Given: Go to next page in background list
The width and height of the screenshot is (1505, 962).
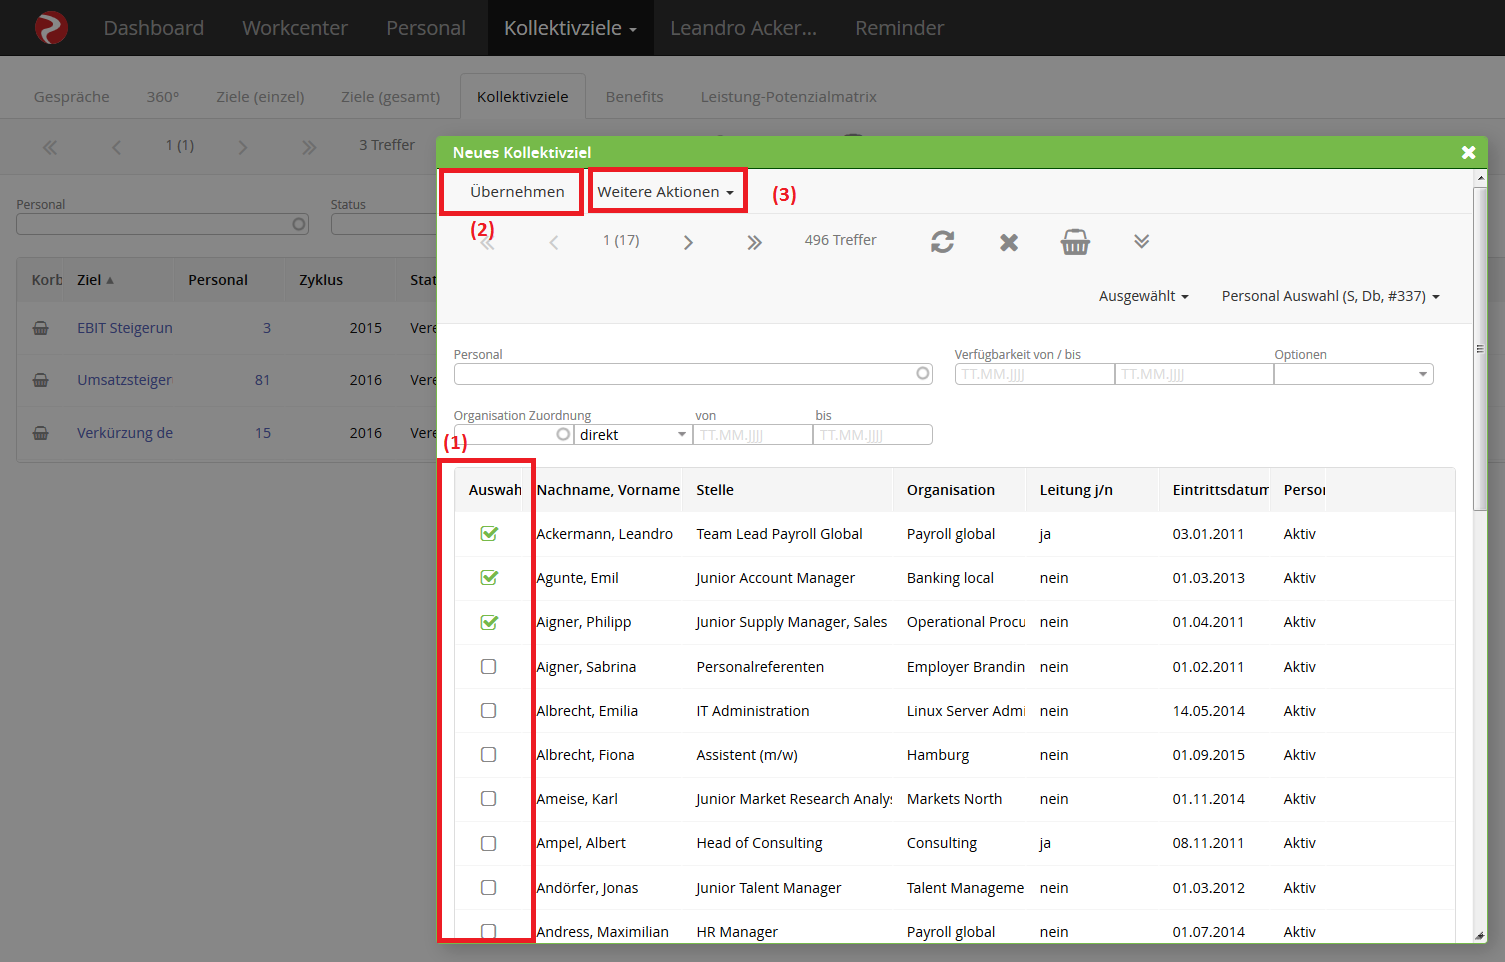Looking at the screenshot, I should 242,147.
